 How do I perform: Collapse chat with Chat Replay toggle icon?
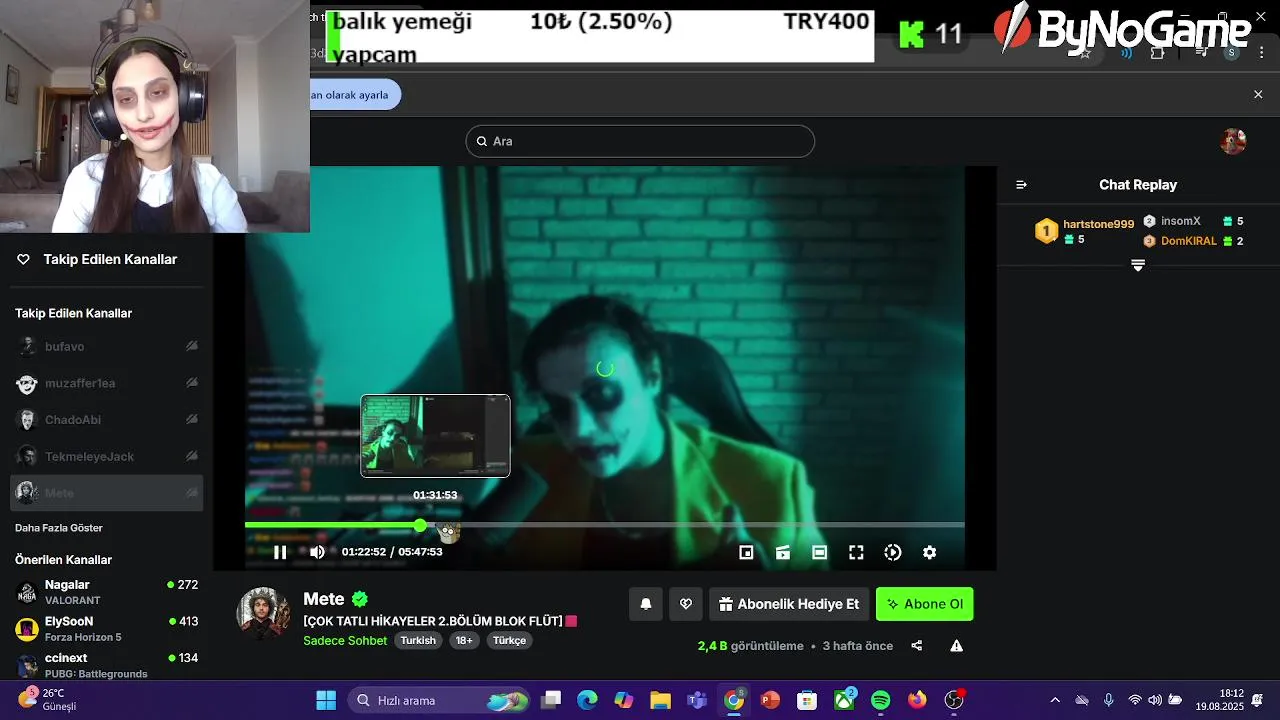pyautogui.click(x=1021, y=185)
